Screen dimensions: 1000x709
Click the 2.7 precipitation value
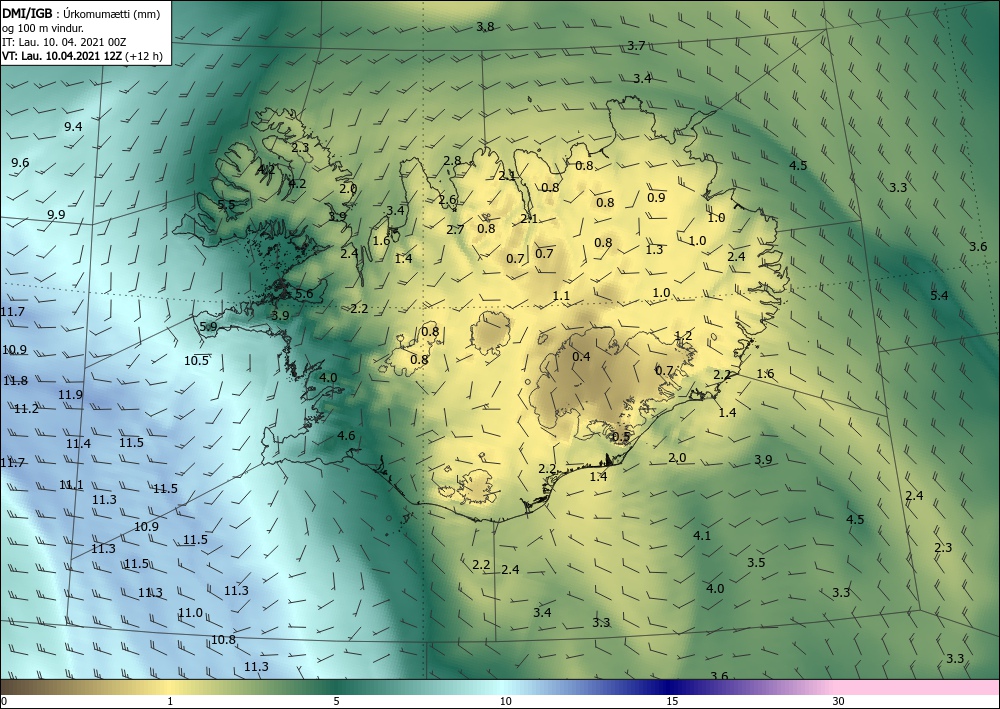pyautogui.click(x=455, y=230)
